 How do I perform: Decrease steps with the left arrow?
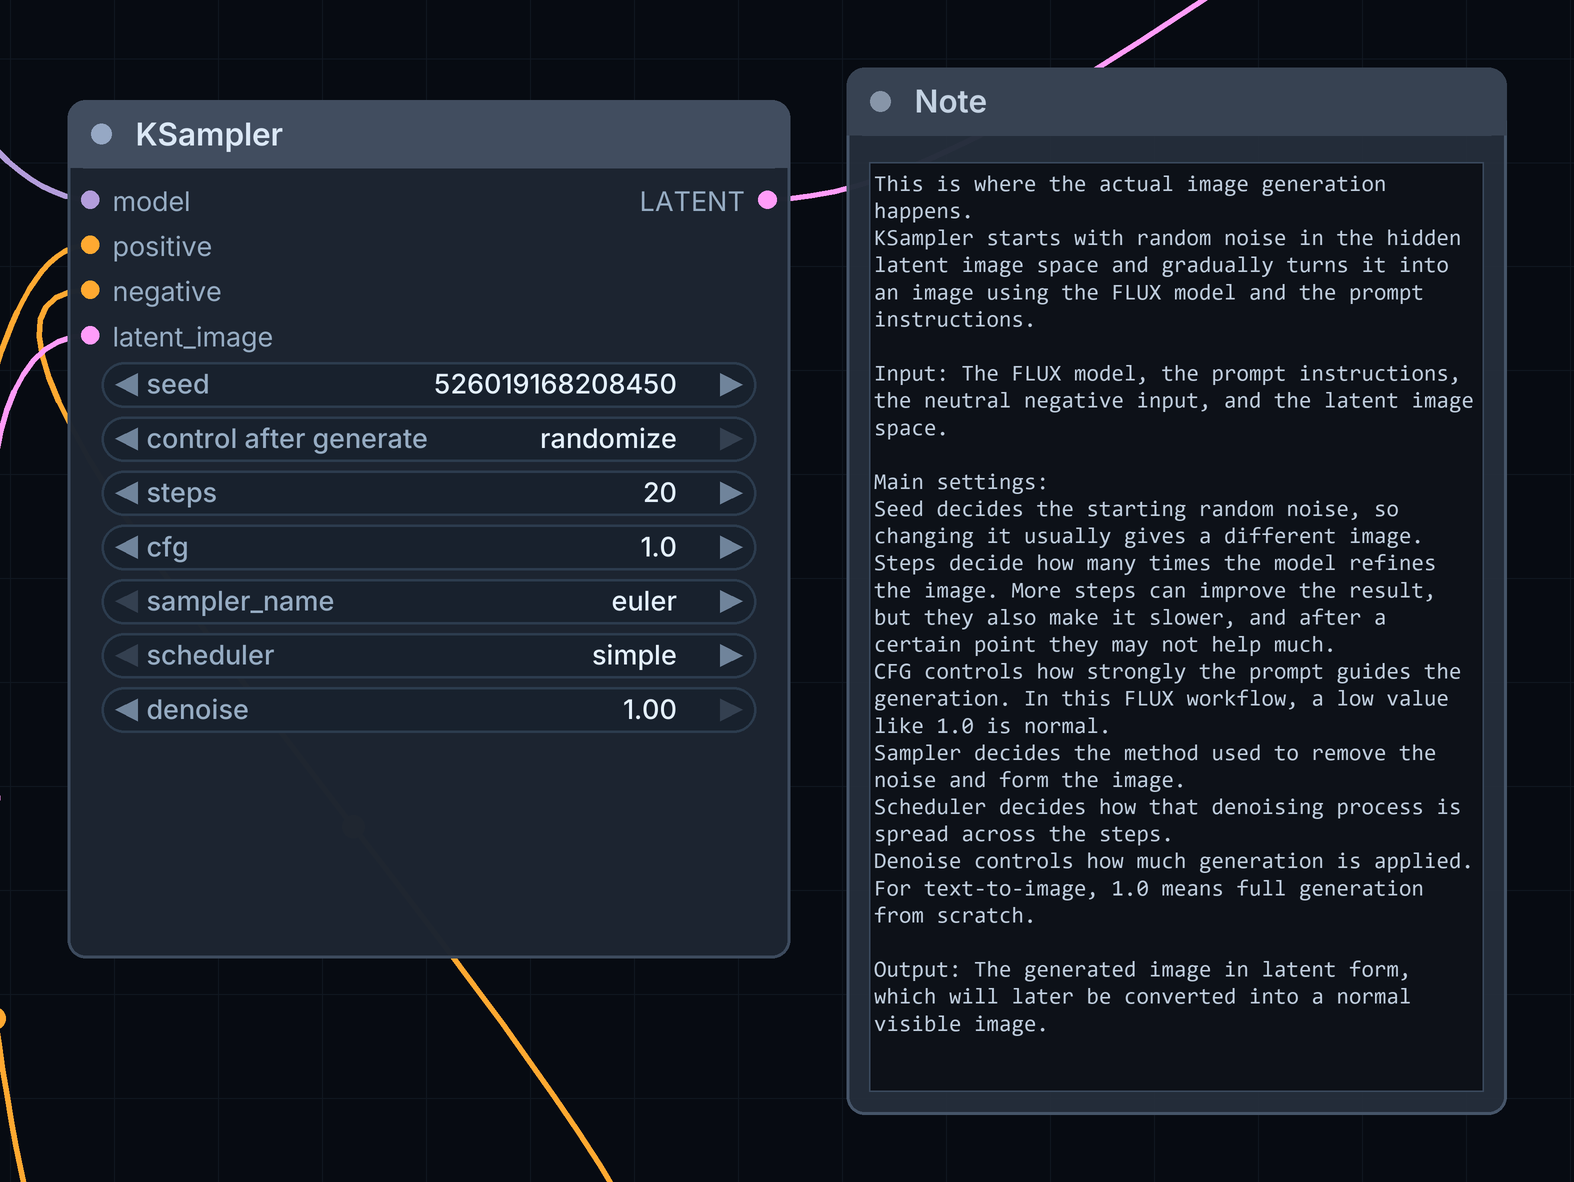click(127, 492)
